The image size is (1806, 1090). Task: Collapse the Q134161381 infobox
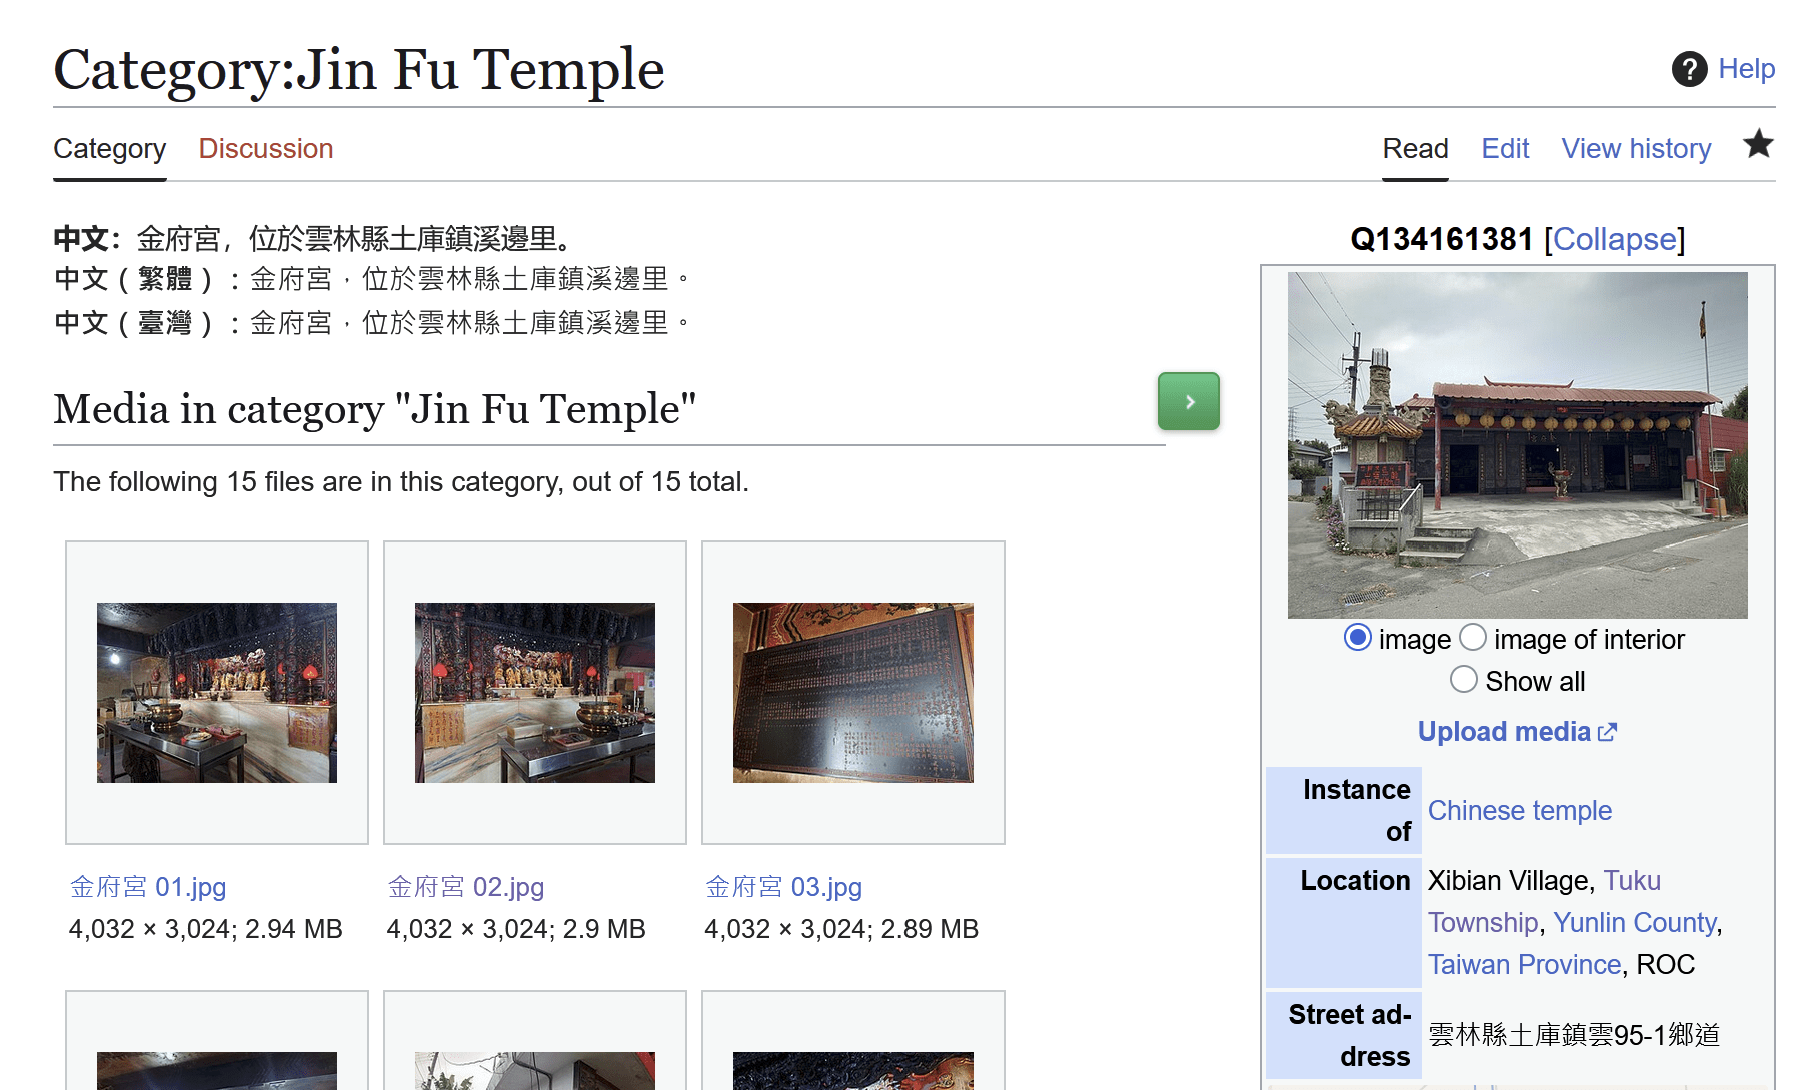click(1615, 239)
